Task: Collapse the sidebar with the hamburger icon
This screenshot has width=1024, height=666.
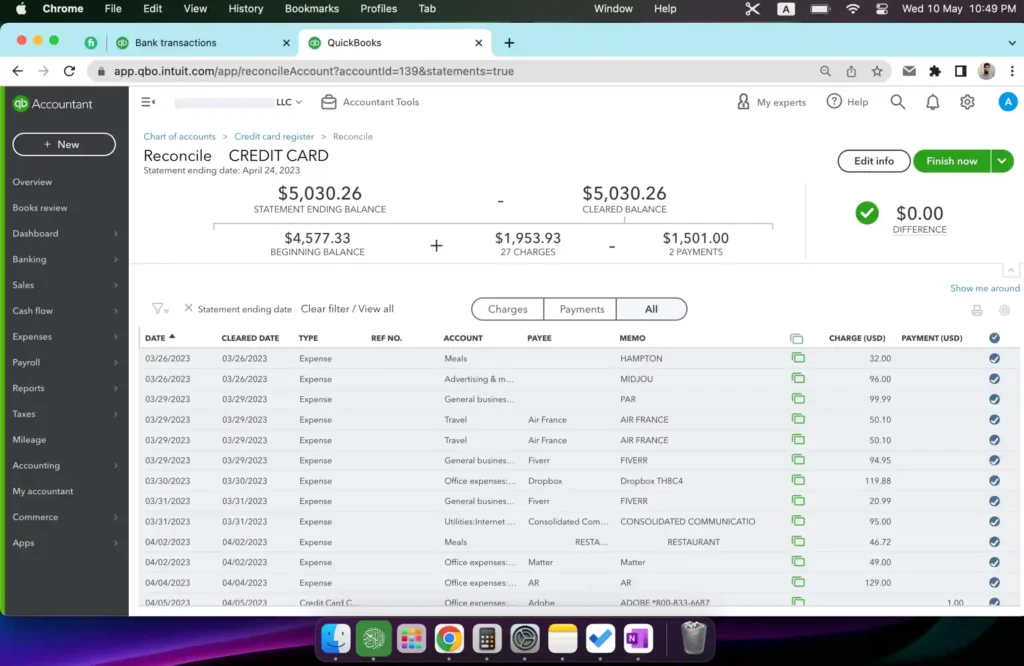Action: (148, 102)
